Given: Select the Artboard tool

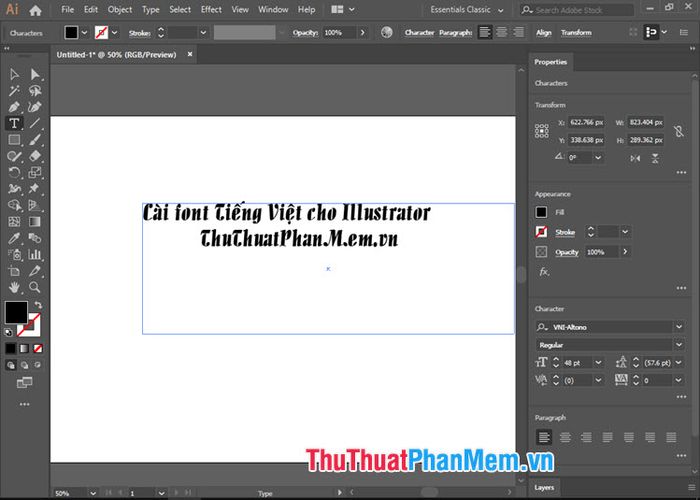Looking at the screenshot, I should [14, 271].
